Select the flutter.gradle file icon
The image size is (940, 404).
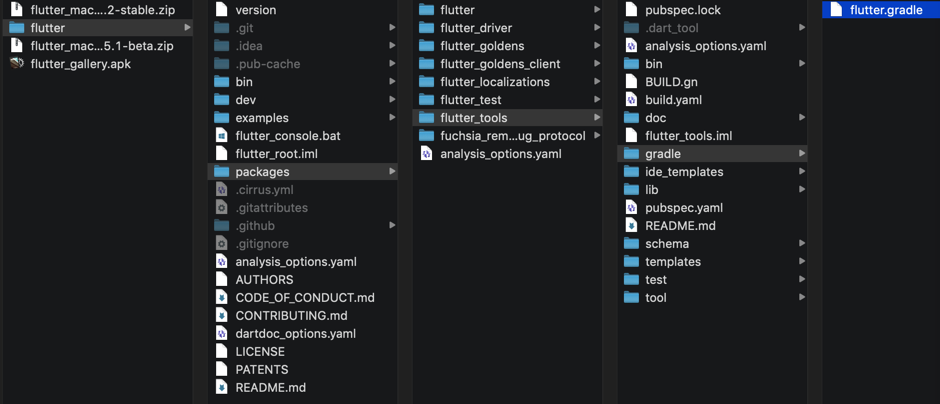tap(836, 10)
